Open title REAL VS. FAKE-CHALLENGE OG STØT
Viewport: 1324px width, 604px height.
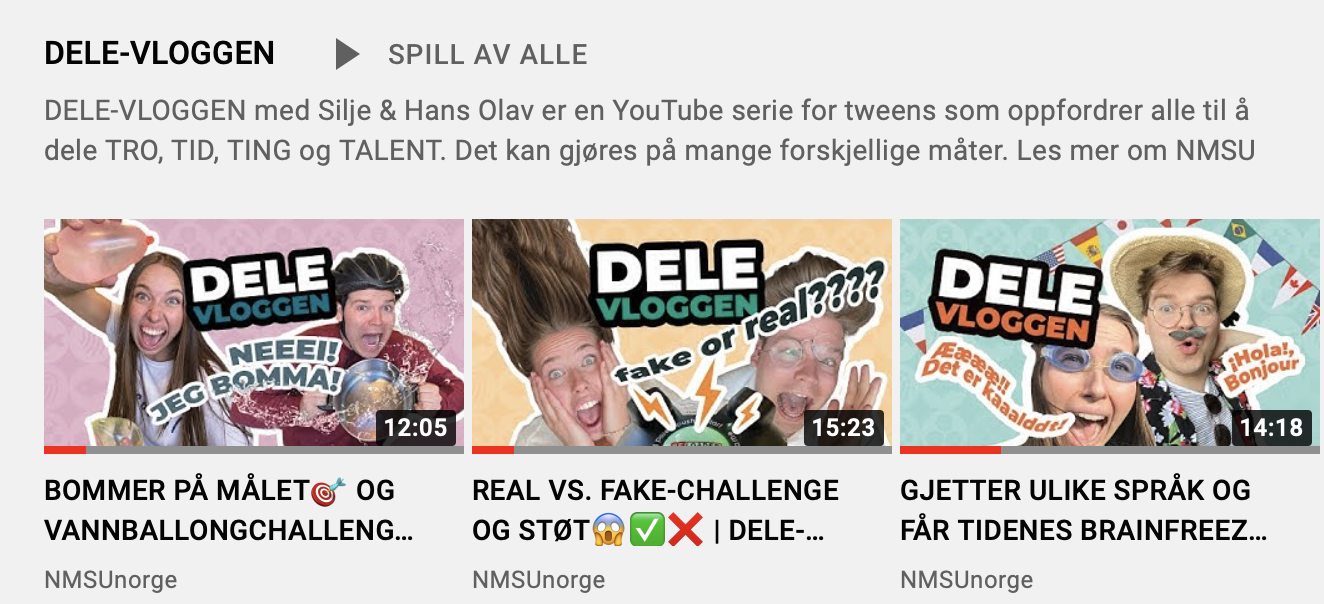(655, 510)
